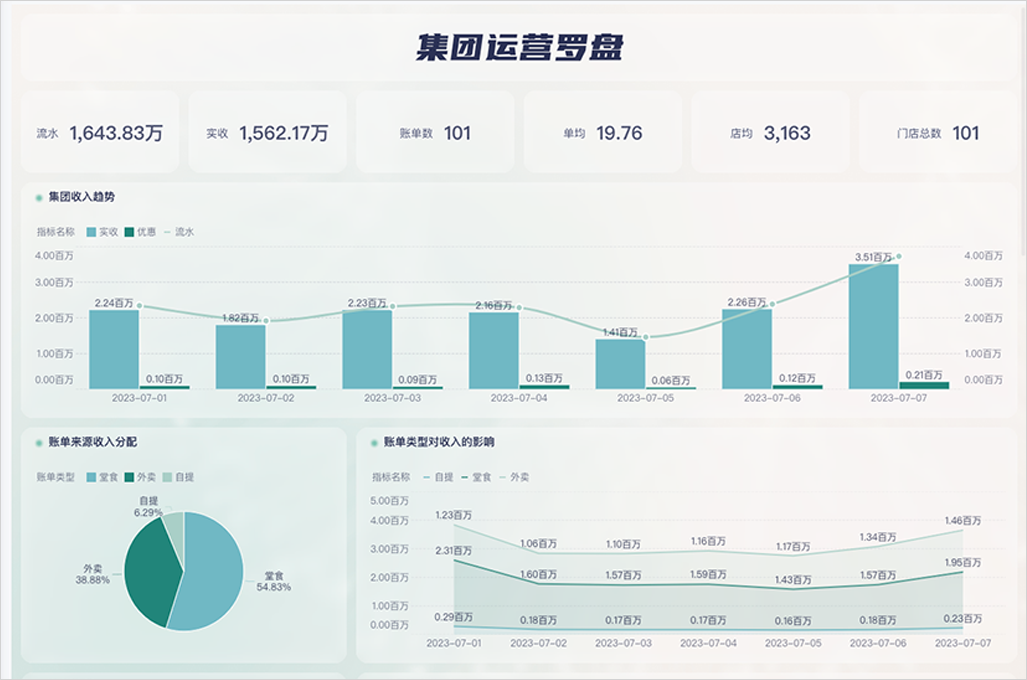The height and width of the screenshot is (680, 1027).
Task: Click the bullet icon beside 账单类型对收入的影响 title
Action: tap(373, 441)
